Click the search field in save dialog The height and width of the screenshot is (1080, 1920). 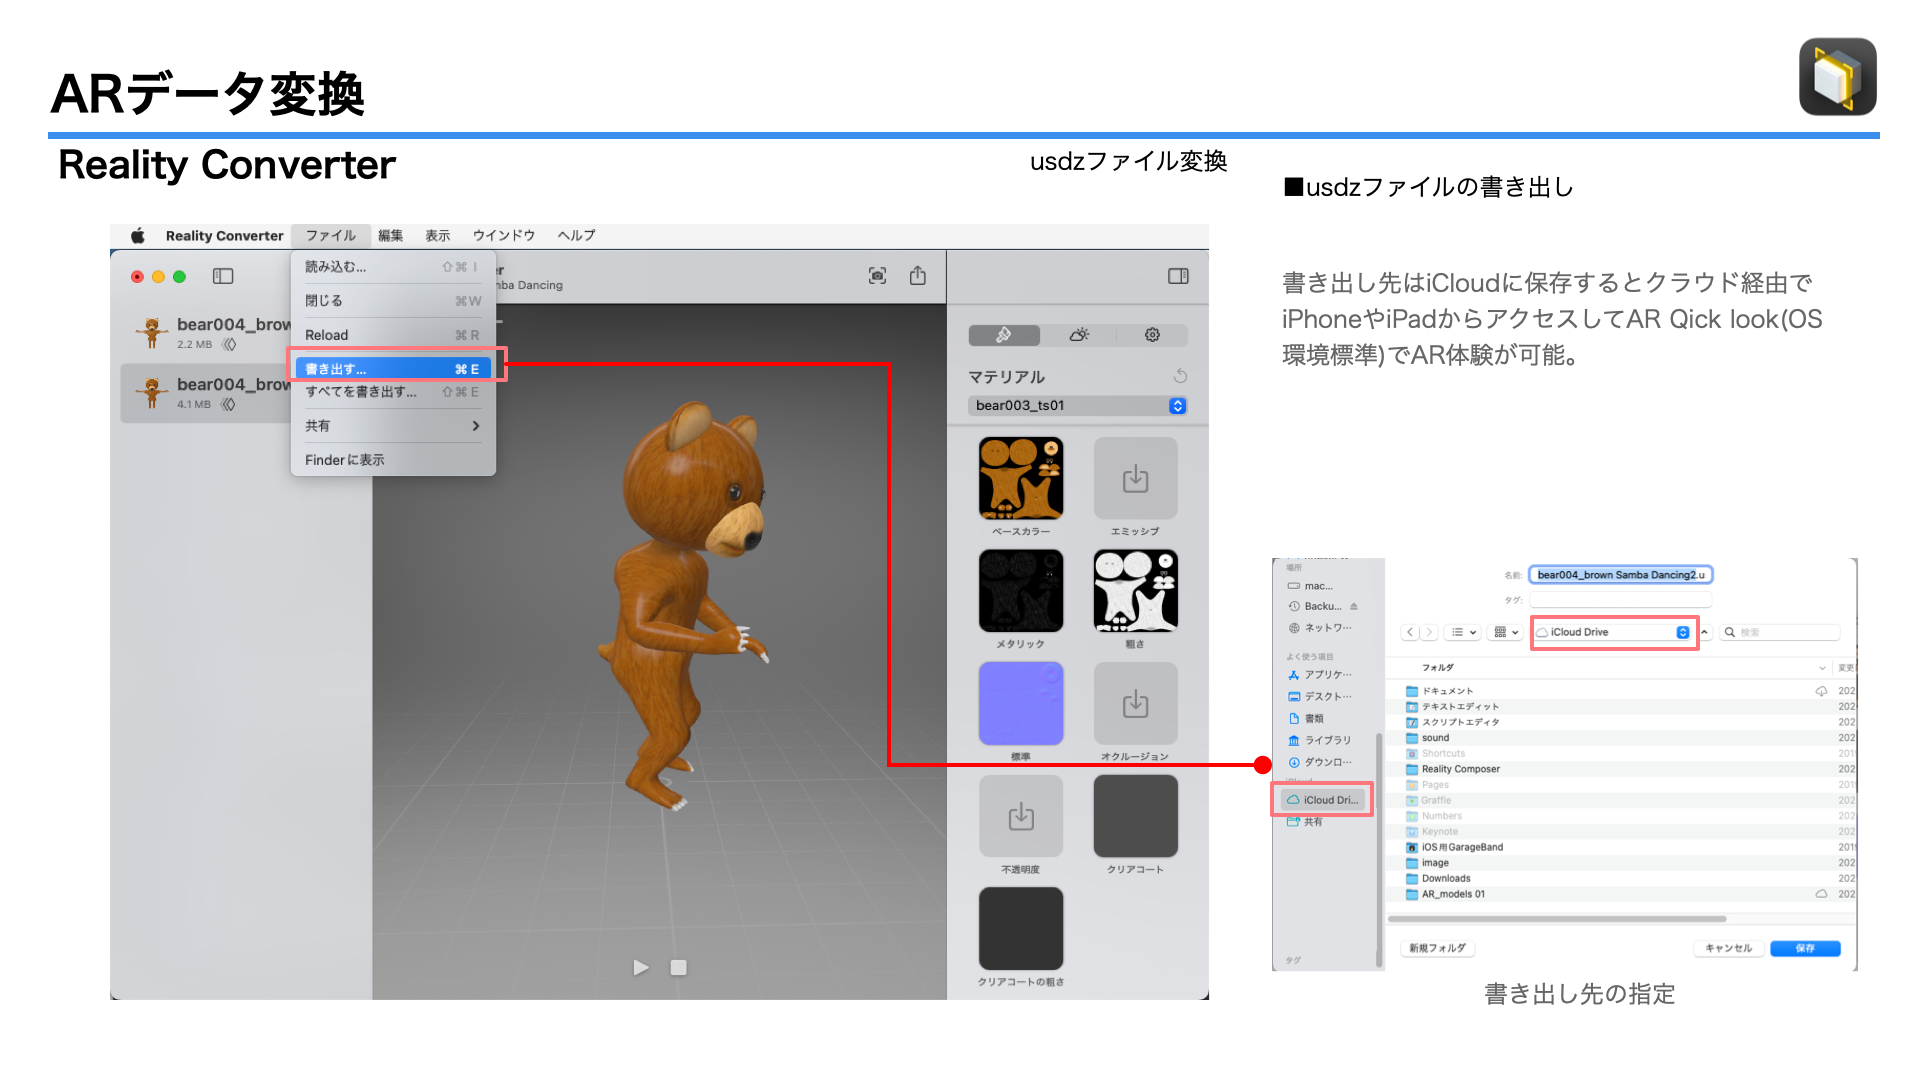click(1781, 632)
